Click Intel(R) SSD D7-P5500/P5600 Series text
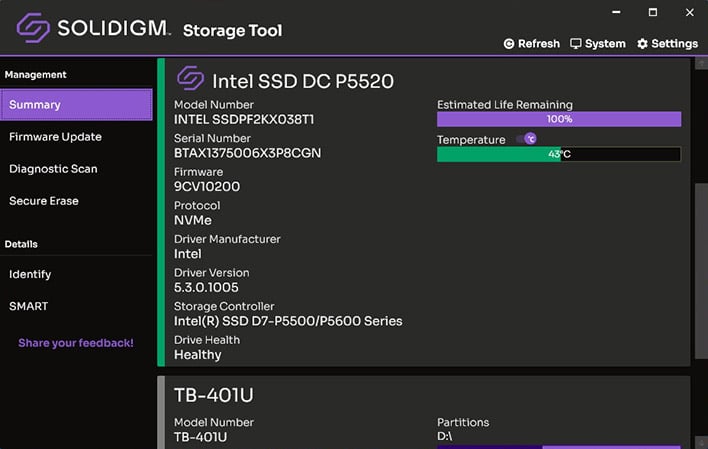The height and width of the screenshot is (449, 708). [x=288, y=321]
